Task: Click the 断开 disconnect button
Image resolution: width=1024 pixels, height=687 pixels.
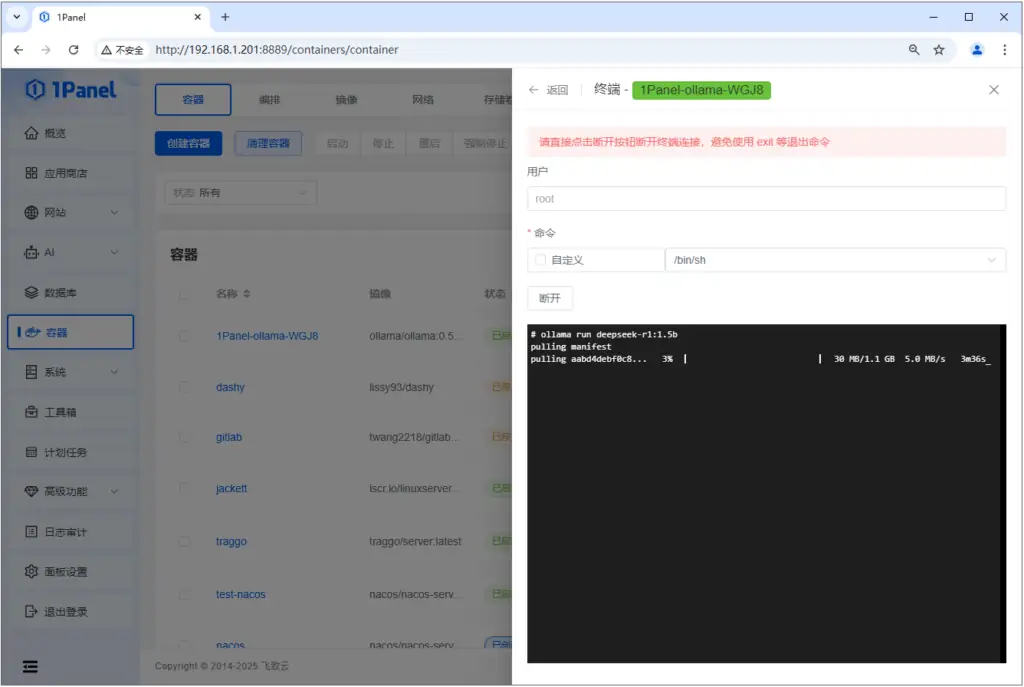Action: click(x=550, y=297)
